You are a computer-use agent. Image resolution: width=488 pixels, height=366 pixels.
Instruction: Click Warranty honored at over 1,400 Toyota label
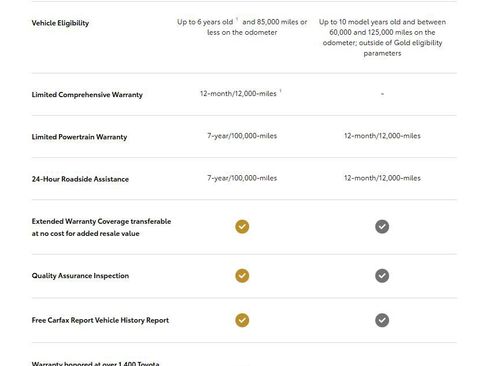(x=95, y=363)
